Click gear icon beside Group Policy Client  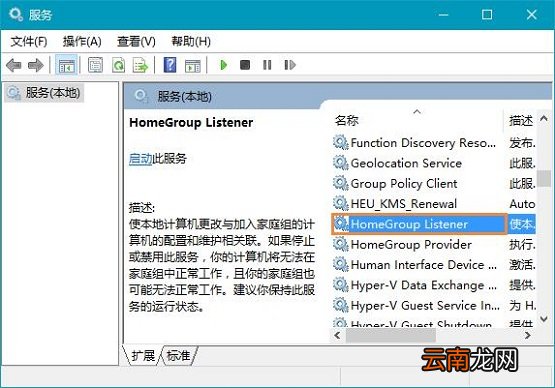tap(341, 183)
